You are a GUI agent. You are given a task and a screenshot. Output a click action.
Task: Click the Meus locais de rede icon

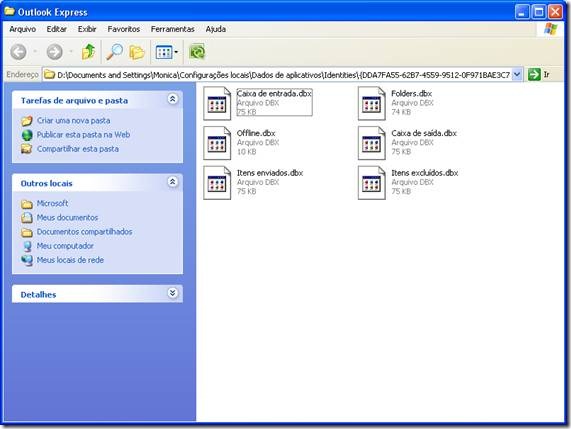[27, 260]
